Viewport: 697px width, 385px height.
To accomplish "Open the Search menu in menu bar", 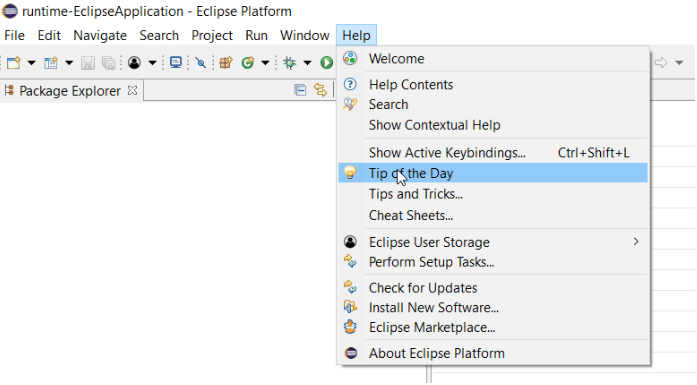I will (x=159, y=36).
